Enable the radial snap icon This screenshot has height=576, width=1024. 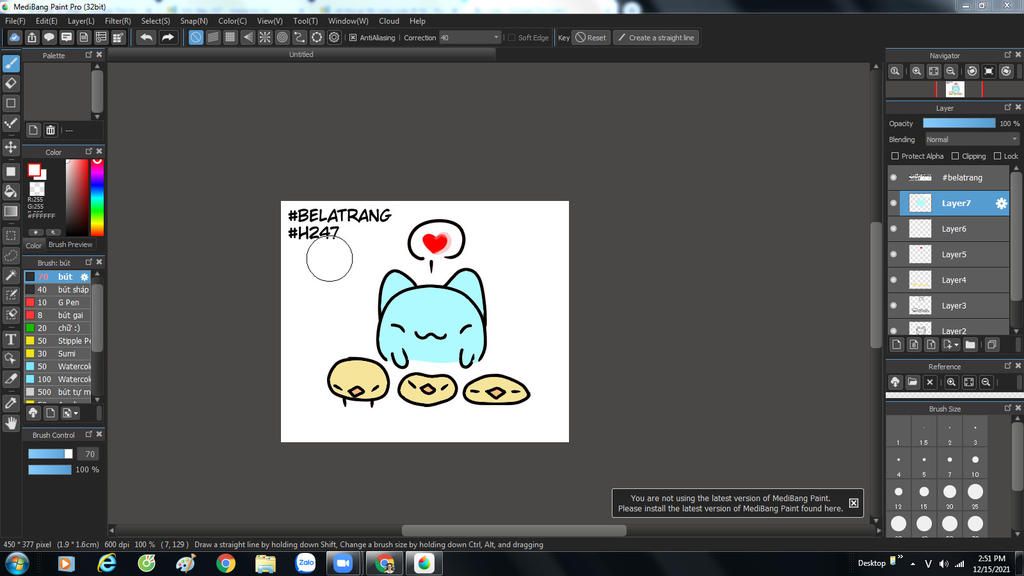click(264, 37)
